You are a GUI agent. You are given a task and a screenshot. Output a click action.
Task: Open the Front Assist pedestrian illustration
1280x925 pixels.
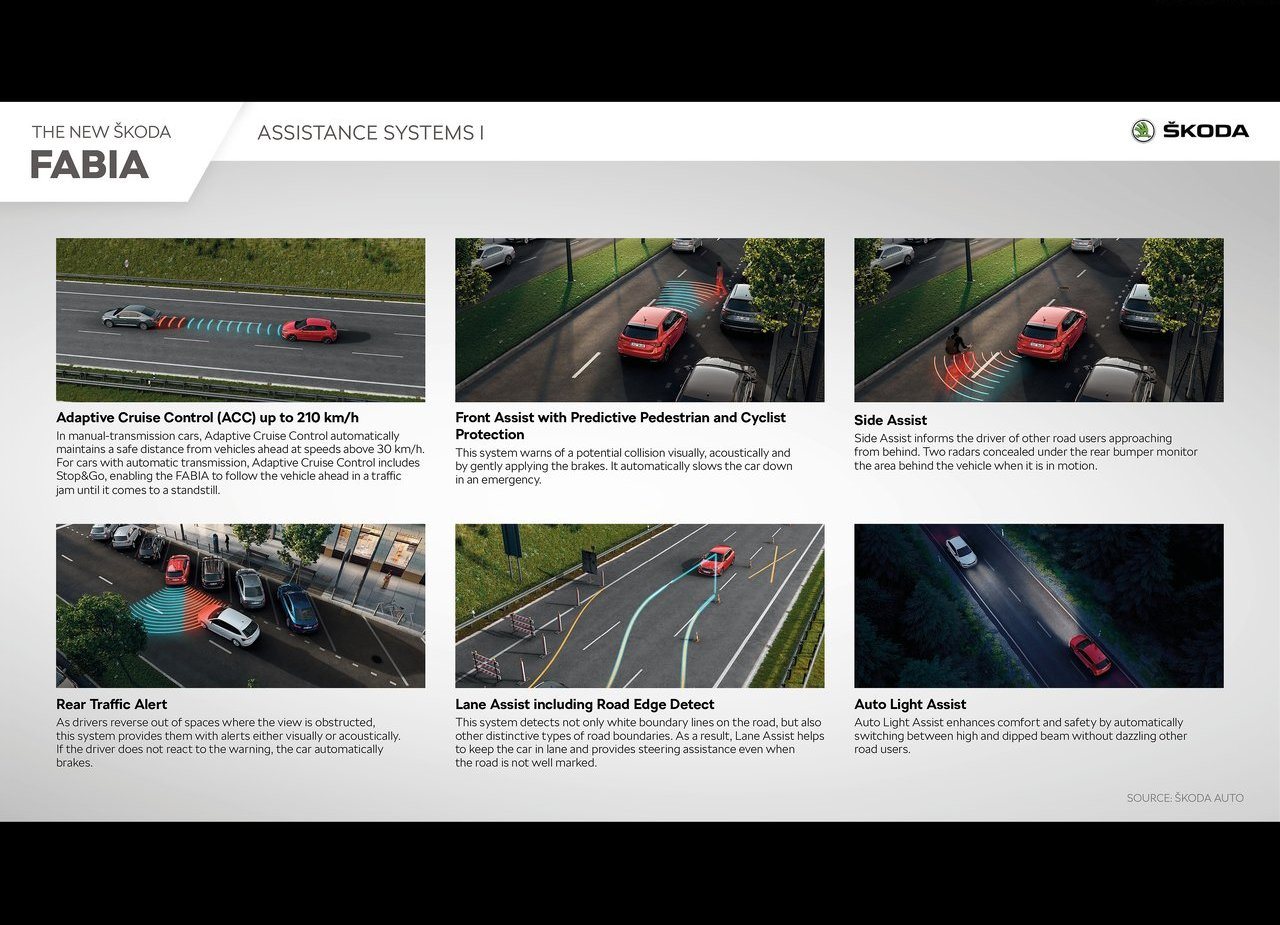click(x=640, y=320)
